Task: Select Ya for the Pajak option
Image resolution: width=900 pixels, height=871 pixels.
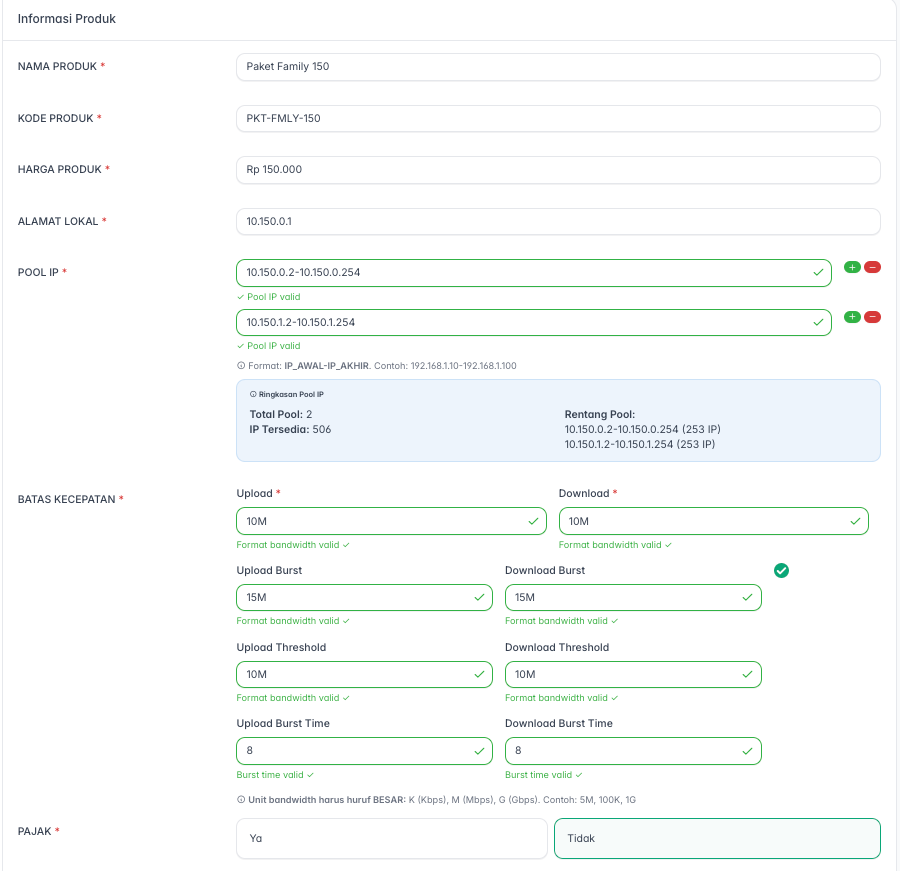Action: point(393,838)
